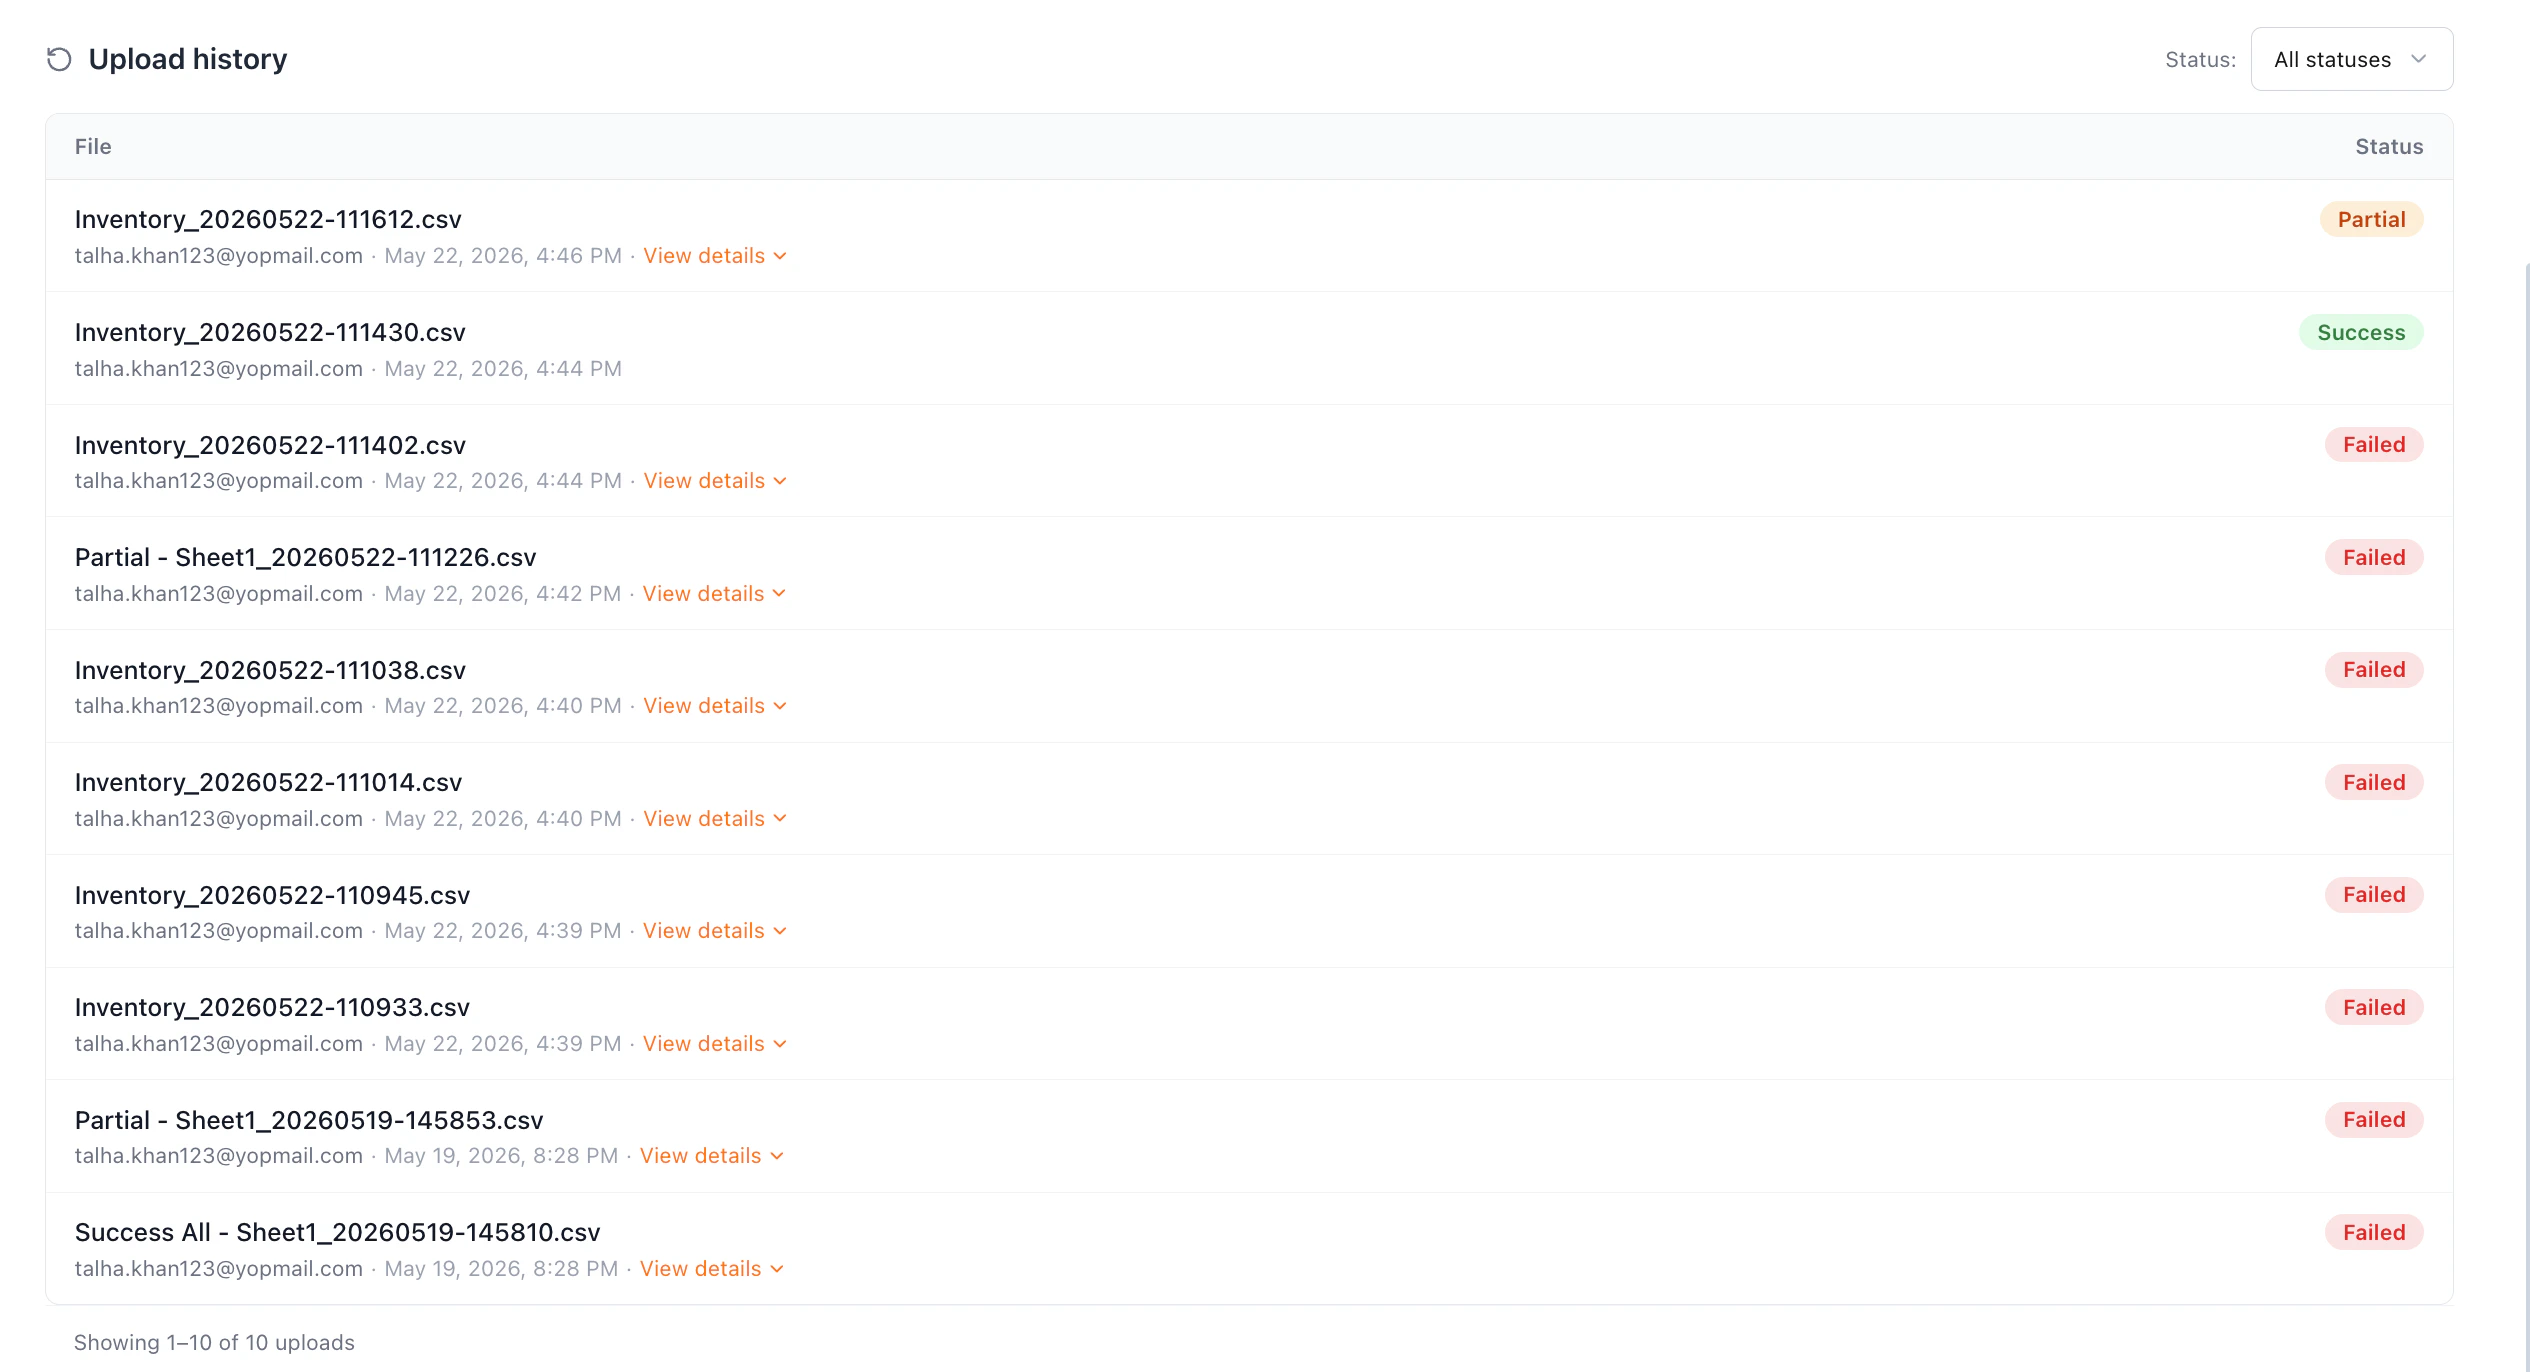Click Failed badge for Success All - Sheet1_20260519-145810.csv
The image size is (2530, 1372).
(x=2374, y=1233)
